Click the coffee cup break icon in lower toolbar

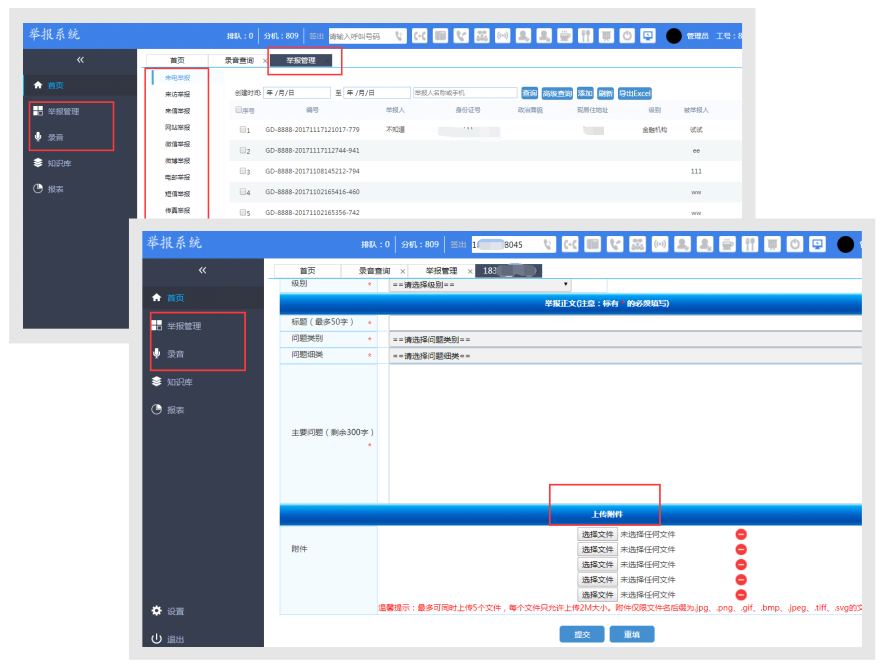727,245
